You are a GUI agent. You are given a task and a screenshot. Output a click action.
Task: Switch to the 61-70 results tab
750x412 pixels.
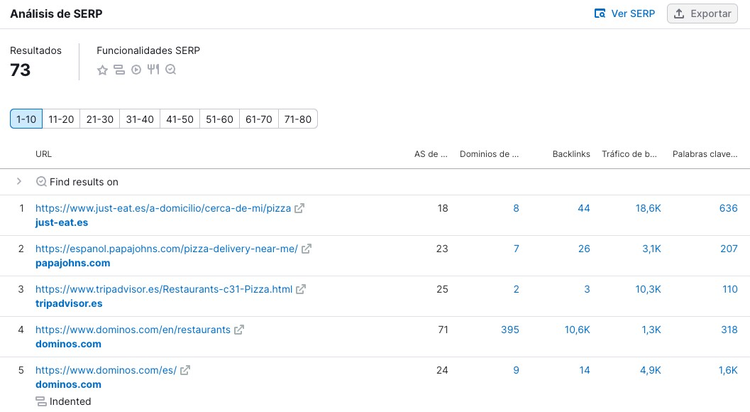coord(259,119)
